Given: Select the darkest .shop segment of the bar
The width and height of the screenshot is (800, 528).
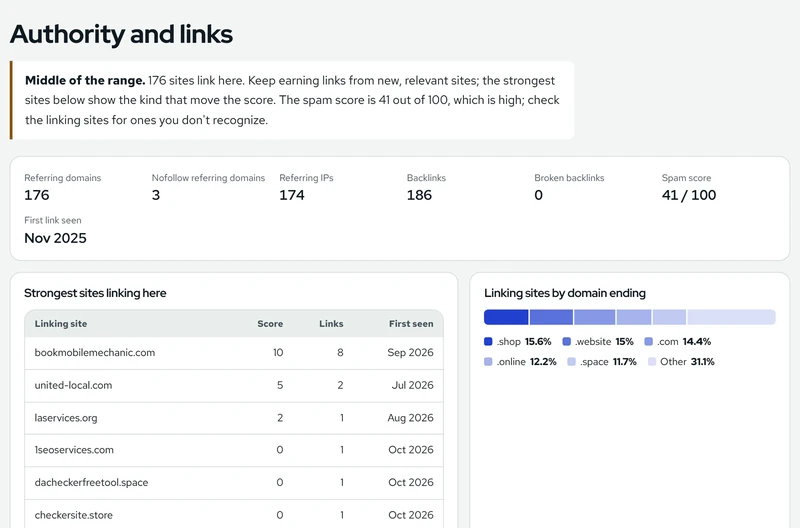Looking at the screenshot, I should (506, 317).
